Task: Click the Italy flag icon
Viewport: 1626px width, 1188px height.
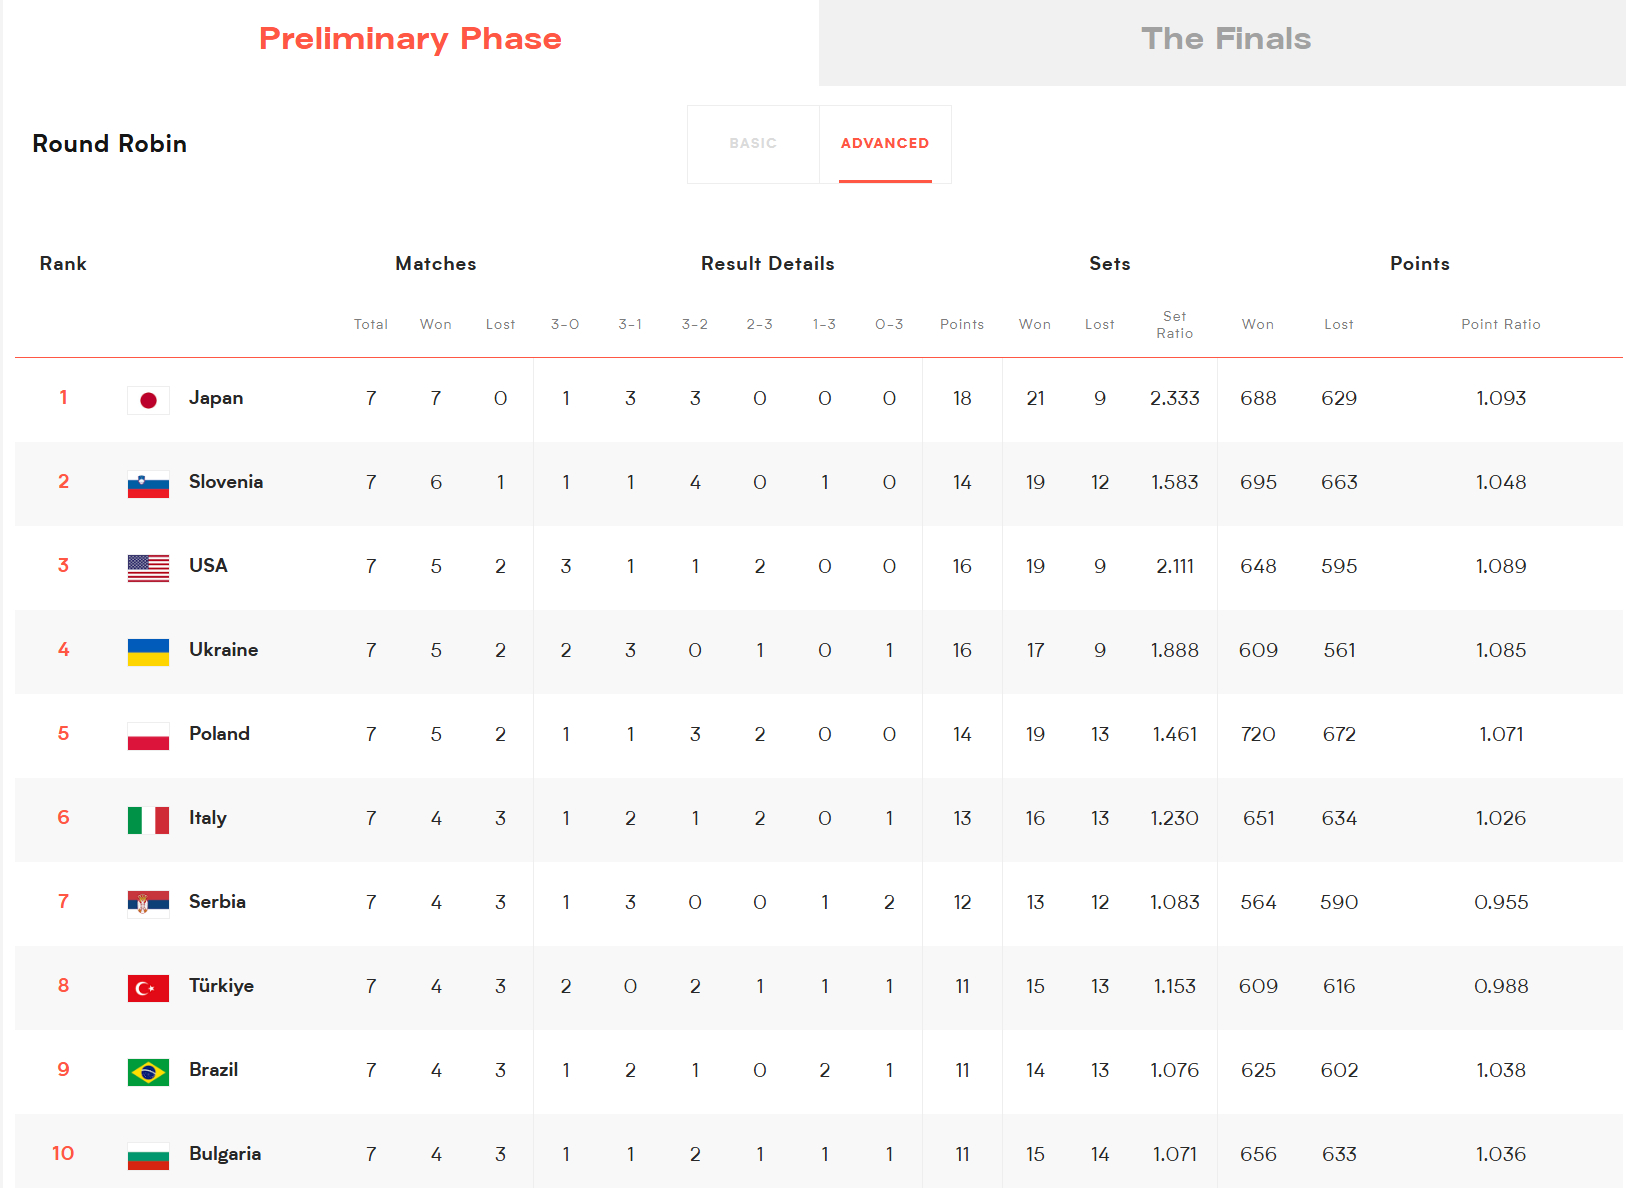Action: point(148,820)
